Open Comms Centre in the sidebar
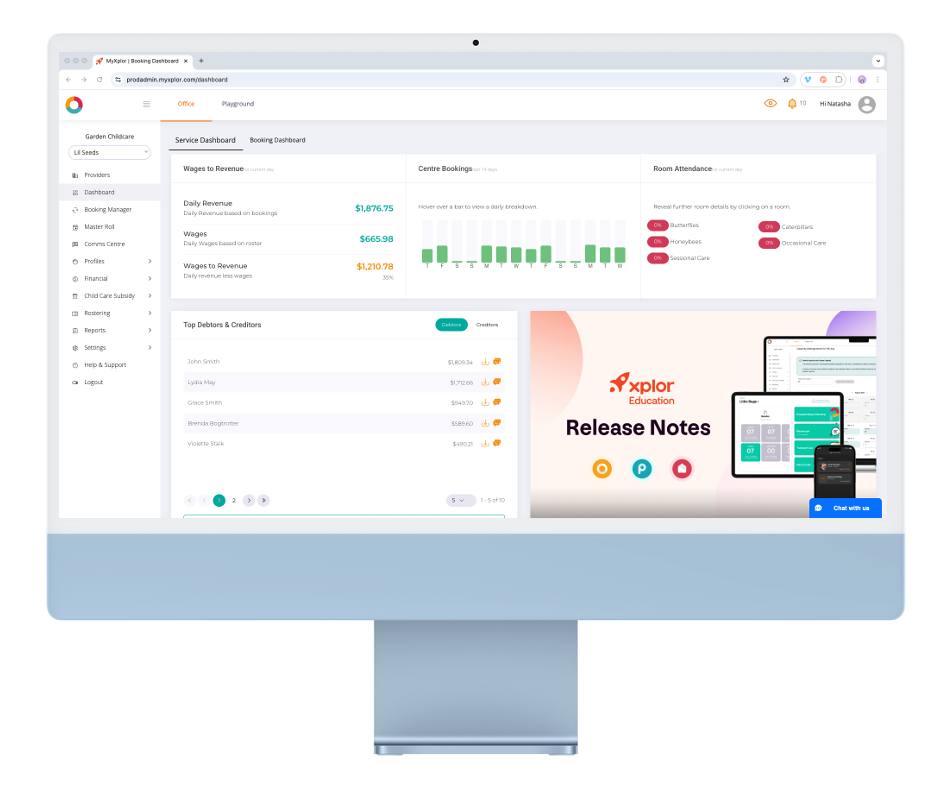This screenshot has width=952, height=799. (110, 244)
